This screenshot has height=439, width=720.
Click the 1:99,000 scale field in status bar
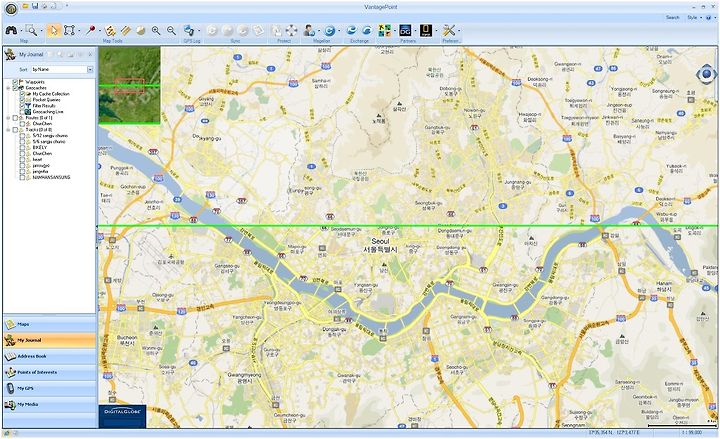coord(692,433)
